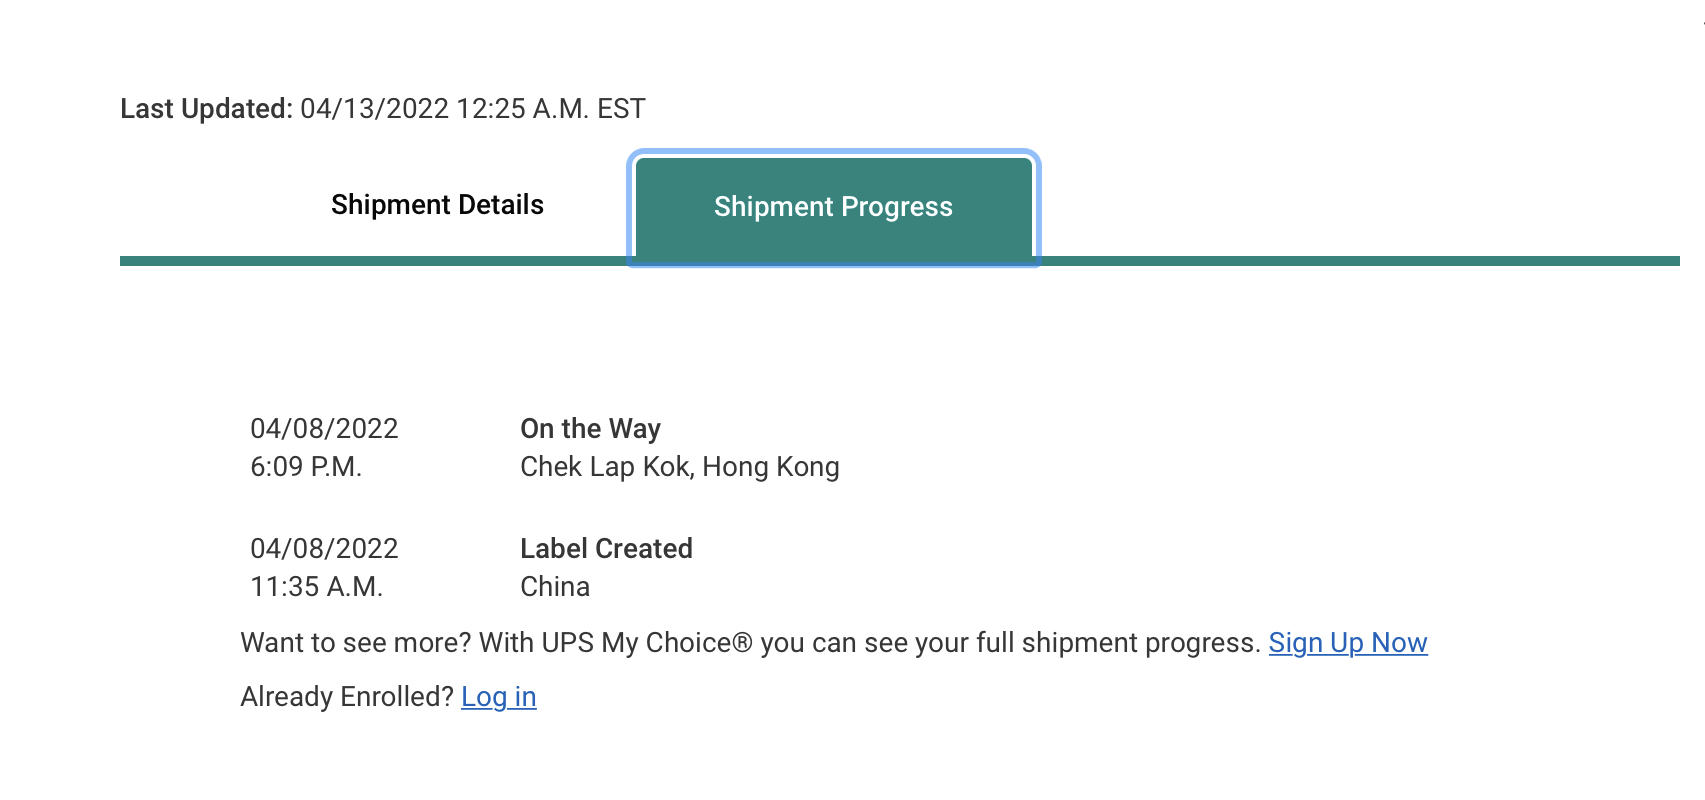Click the 11:35 A.M. timestamp
Screen dimensions: 1705x800
click(316, 587)
